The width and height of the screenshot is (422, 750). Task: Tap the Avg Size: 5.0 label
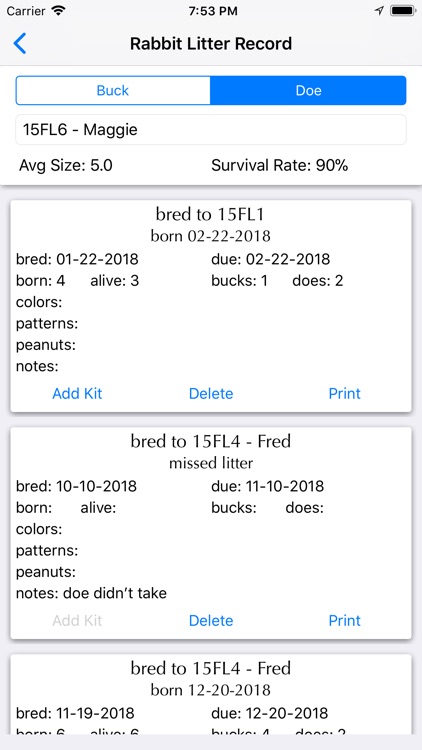click(x=66, y=166)
